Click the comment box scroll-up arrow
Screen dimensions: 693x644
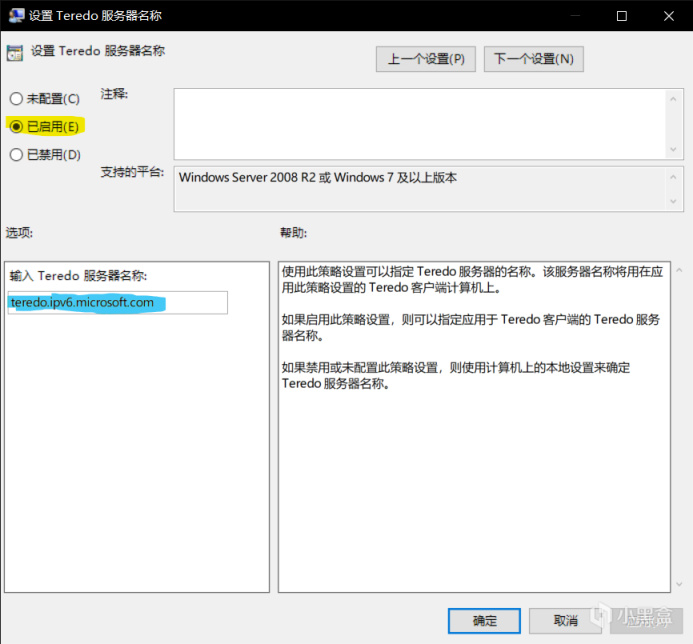click(673, 99)
